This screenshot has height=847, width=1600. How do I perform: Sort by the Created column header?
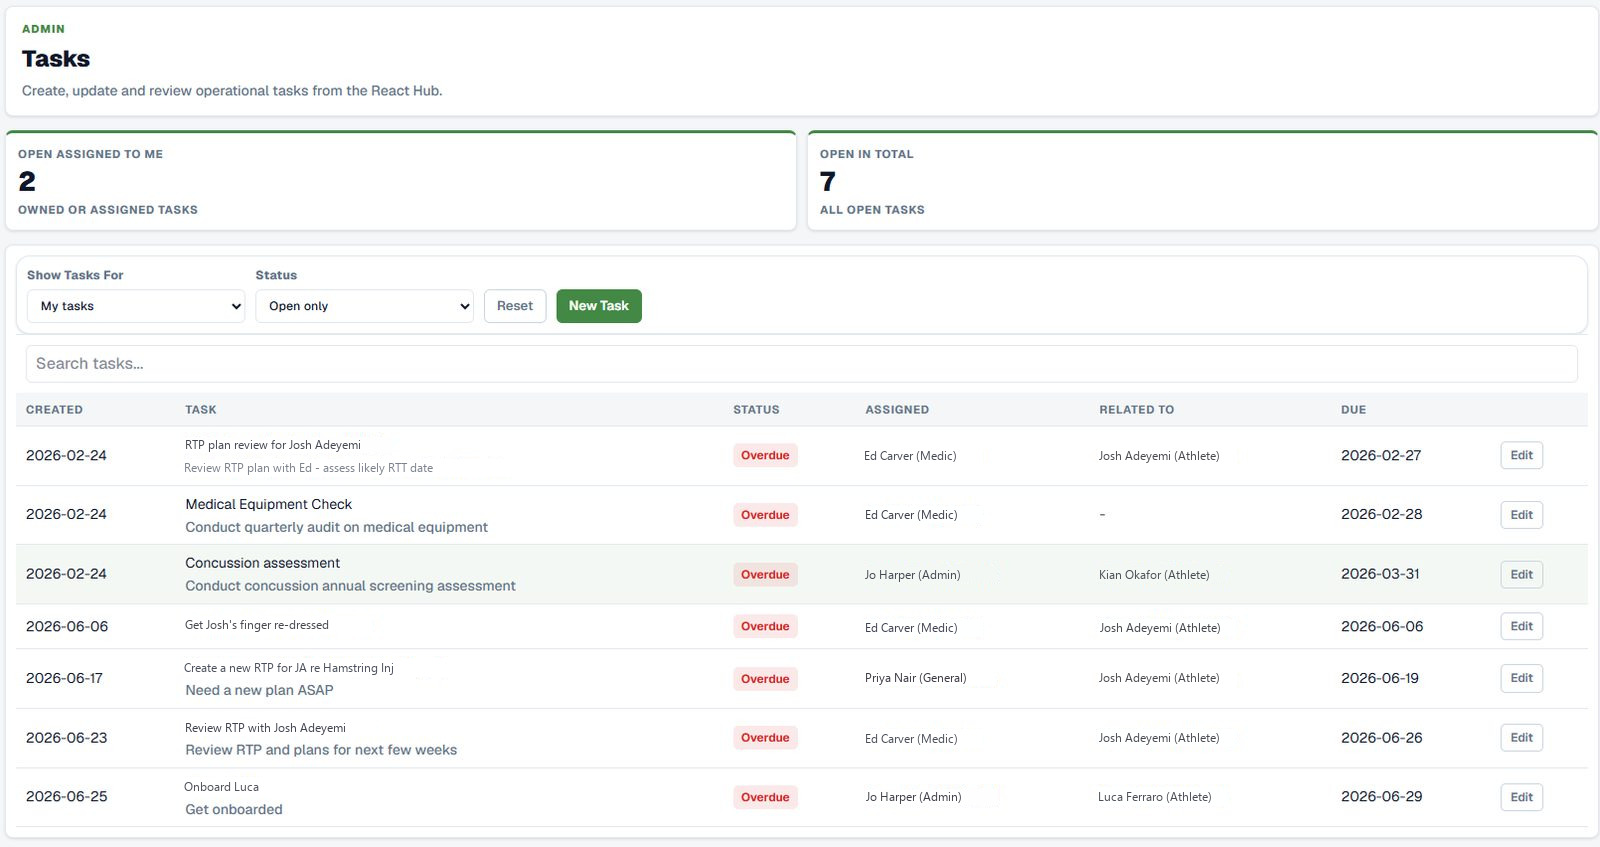click(x=54, y=410)
